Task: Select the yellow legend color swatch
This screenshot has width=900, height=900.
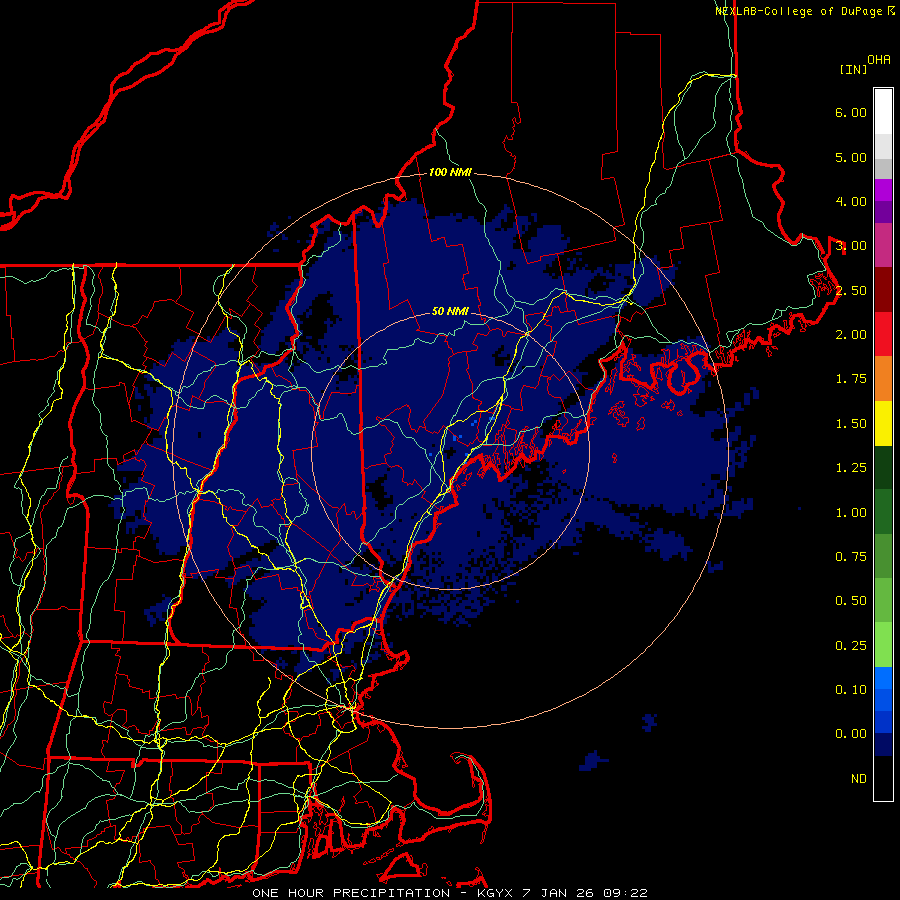Action: tap(883, 423)
